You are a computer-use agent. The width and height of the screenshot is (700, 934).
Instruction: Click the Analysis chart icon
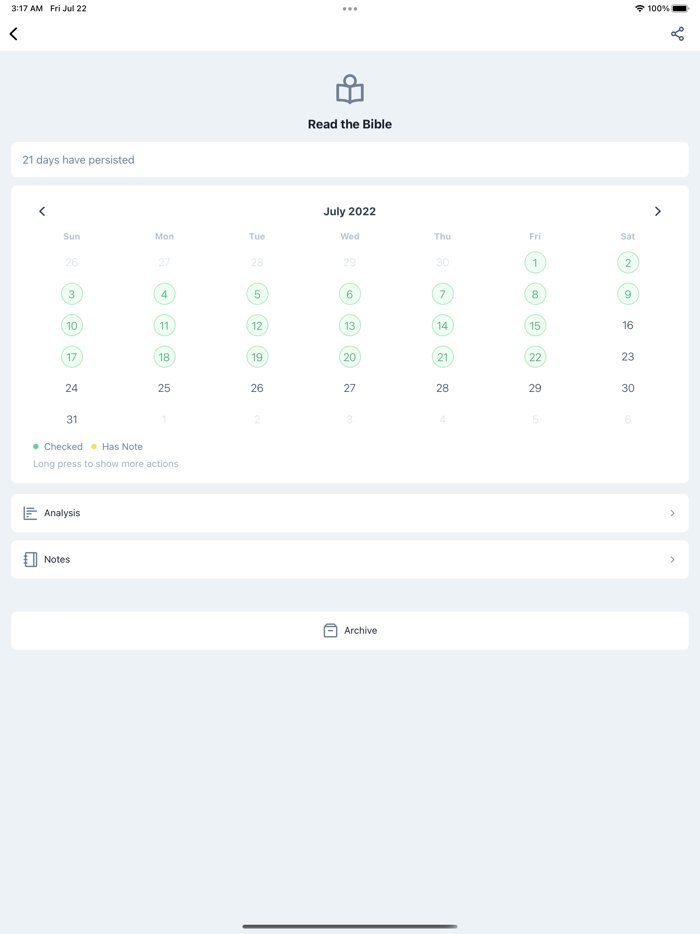30,513
